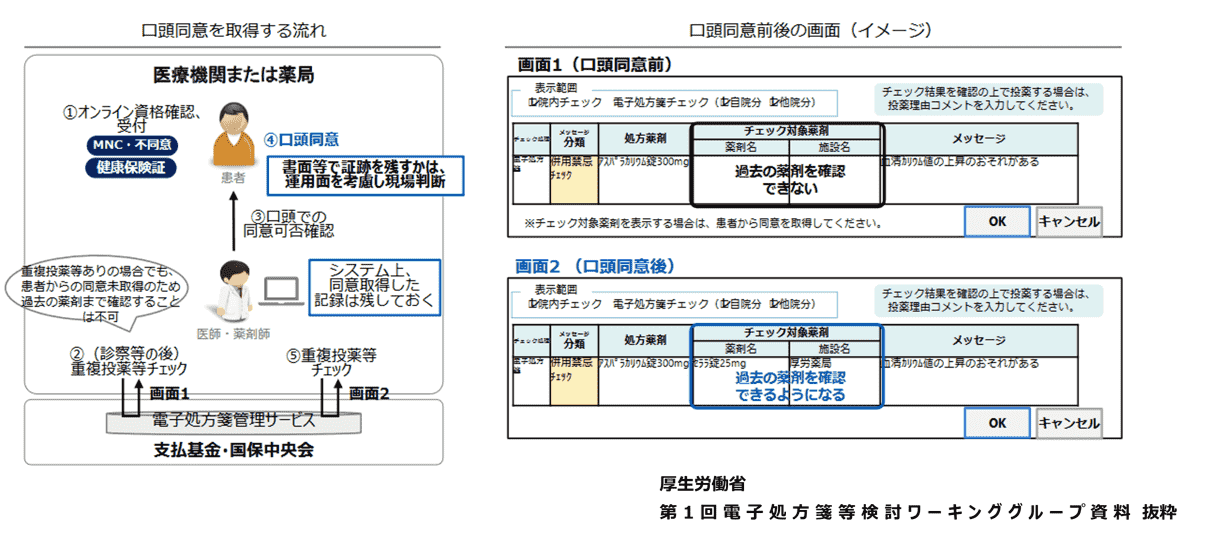Click ④口頭同意 label

point(301,140)
